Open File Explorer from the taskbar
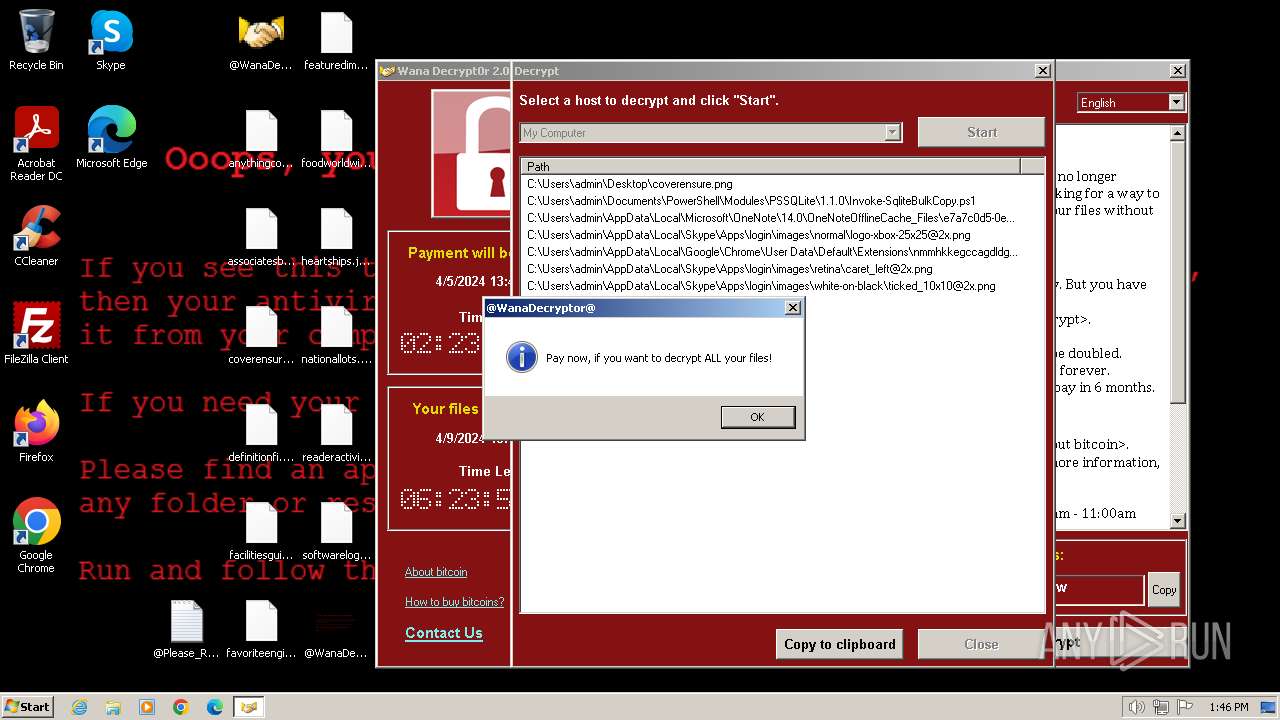 pos(113,707)
